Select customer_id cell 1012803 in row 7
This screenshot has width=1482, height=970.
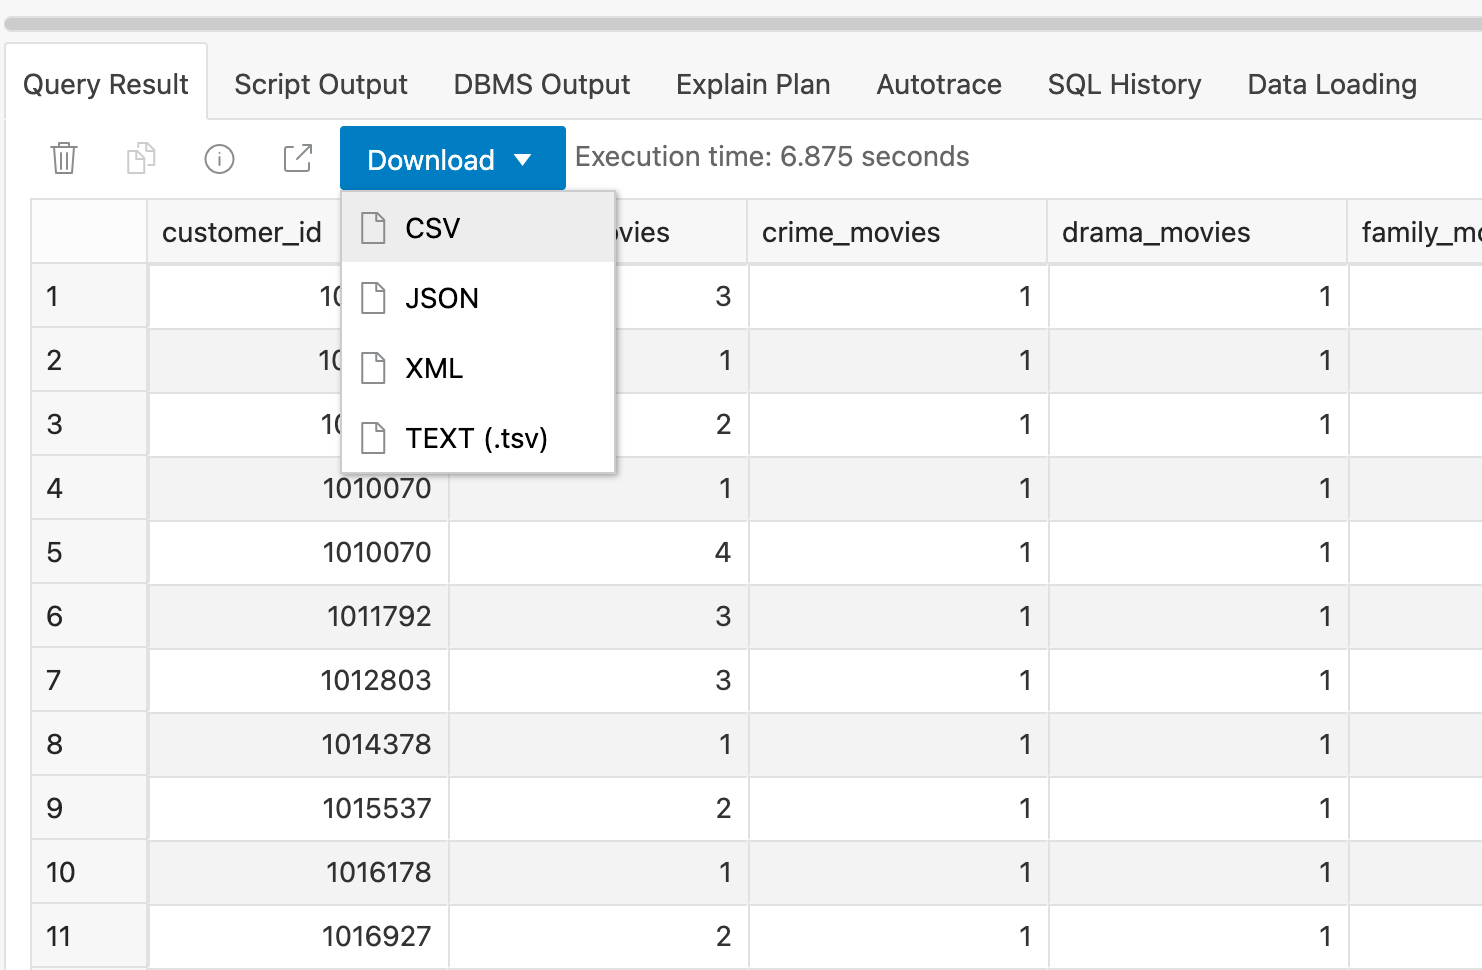coord(376,680)
